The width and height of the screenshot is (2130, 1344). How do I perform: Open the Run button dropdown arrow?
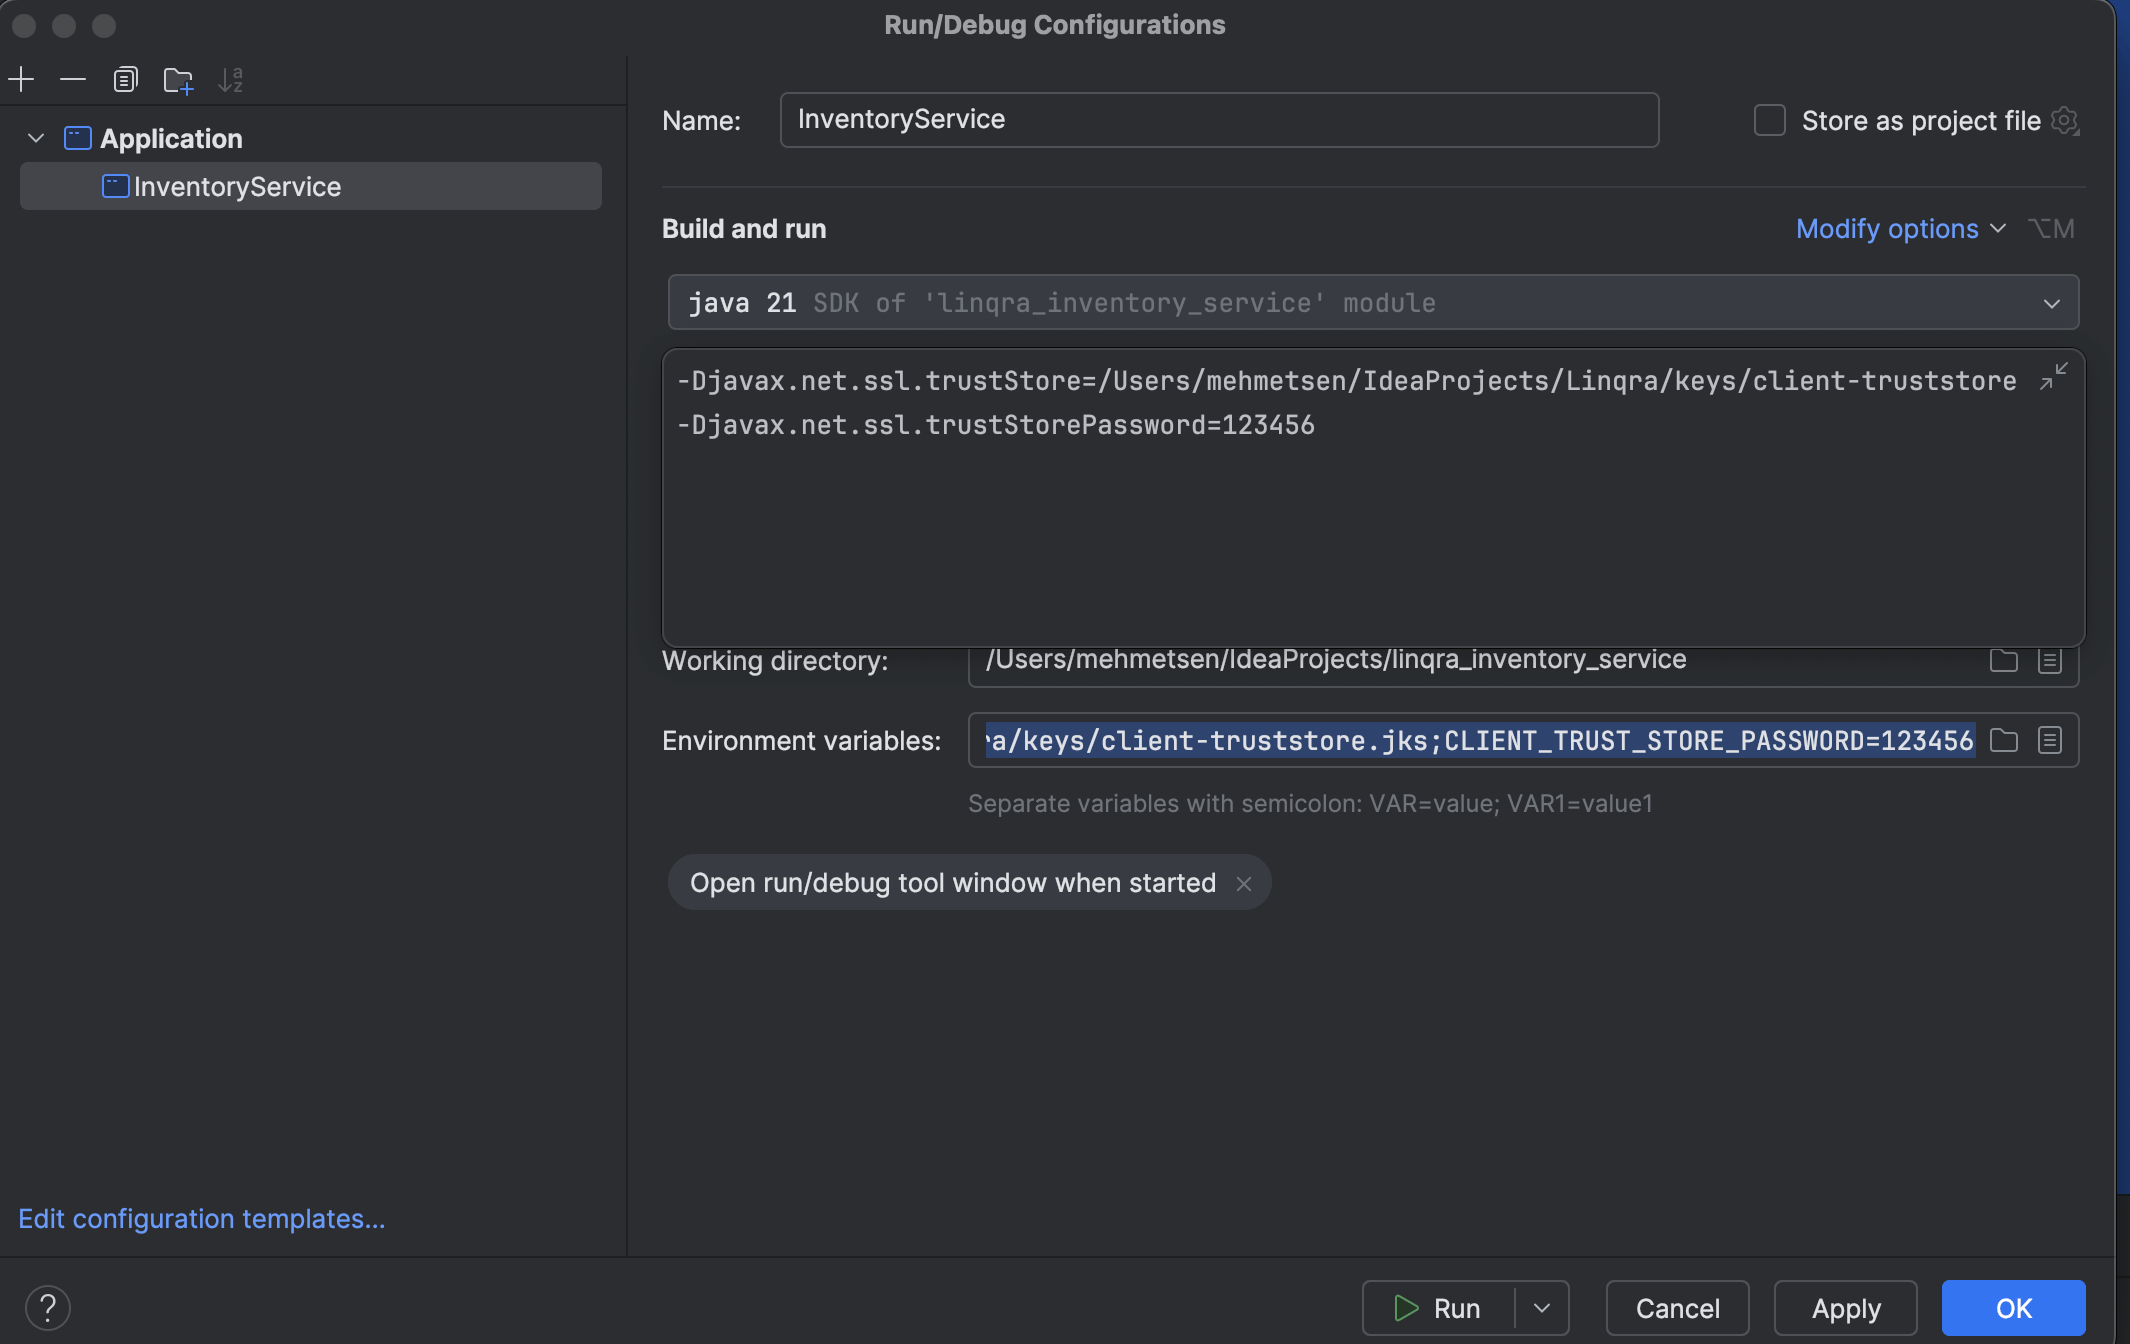(1542, 1308)
